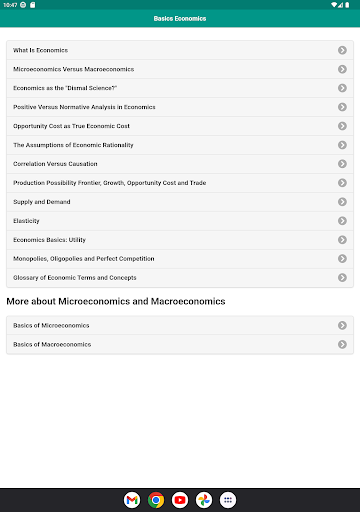Open The Assumptions of Economic Rationality
The image size is (360, 512).
point(180,145)
